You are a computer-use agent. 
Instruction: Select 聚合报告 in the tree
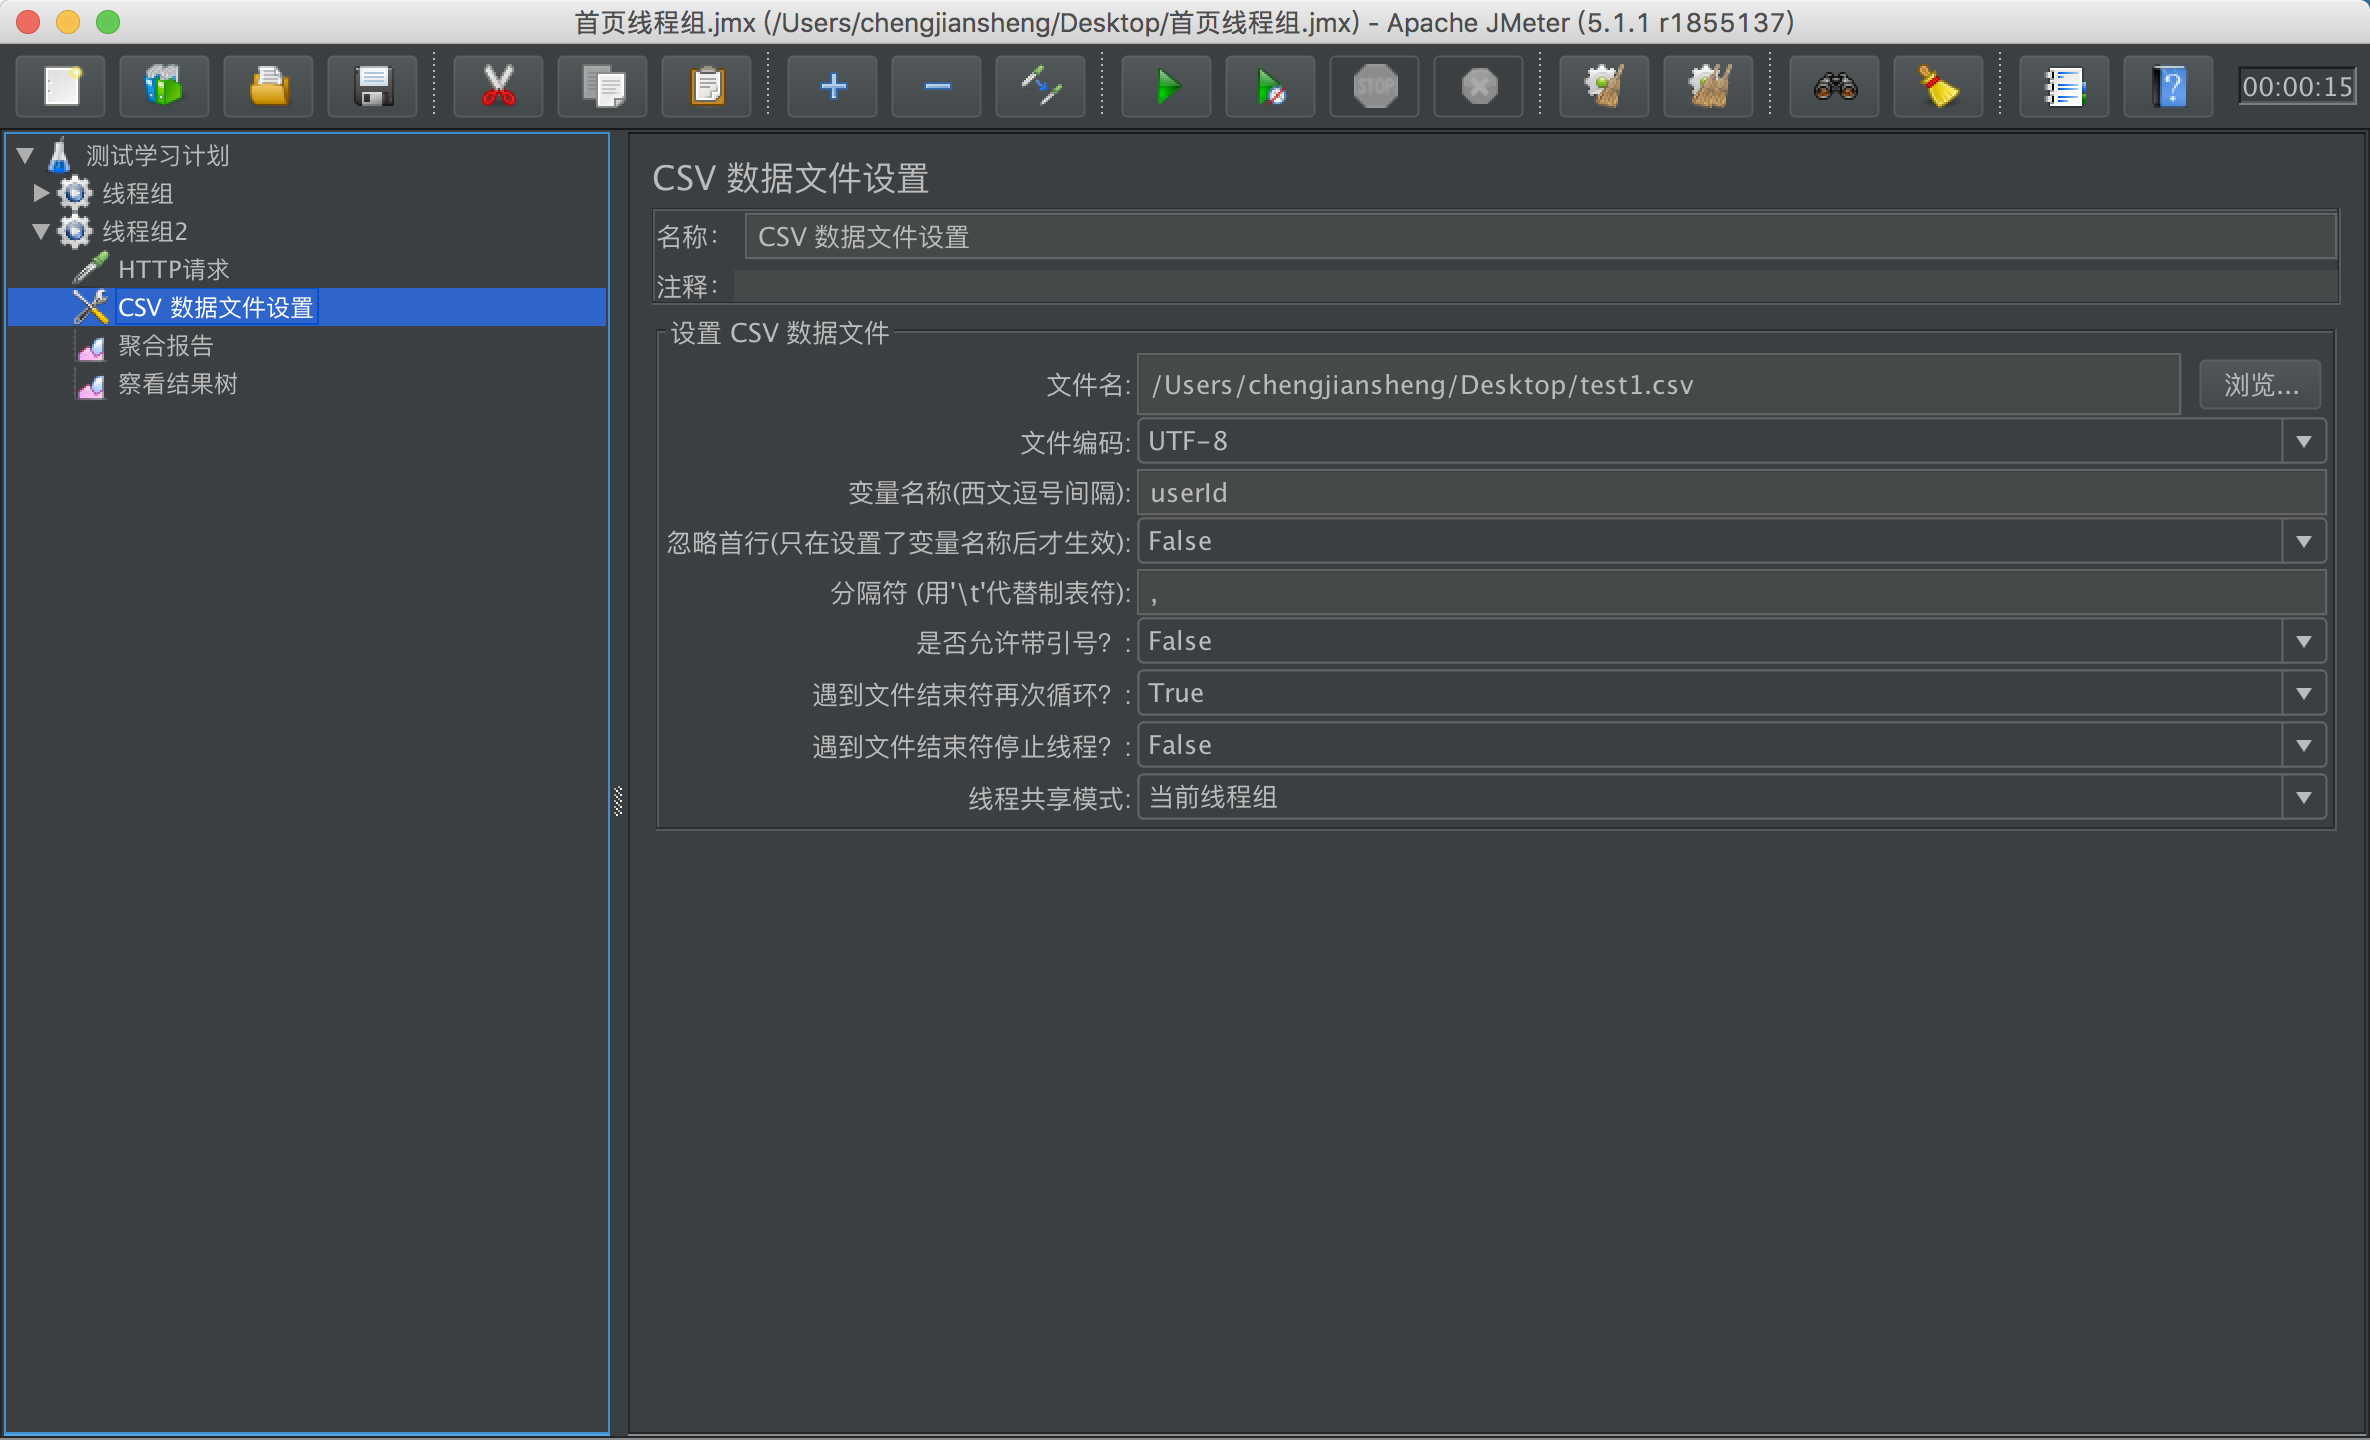point(165,346)
